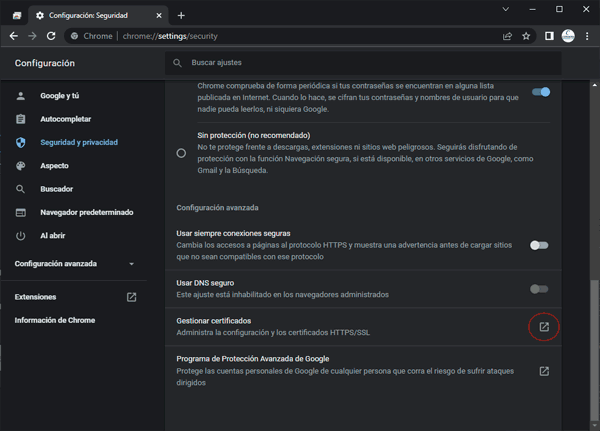Open the profile avatar menu
Screen dimensions: 600x431
(x=568, y=36)
